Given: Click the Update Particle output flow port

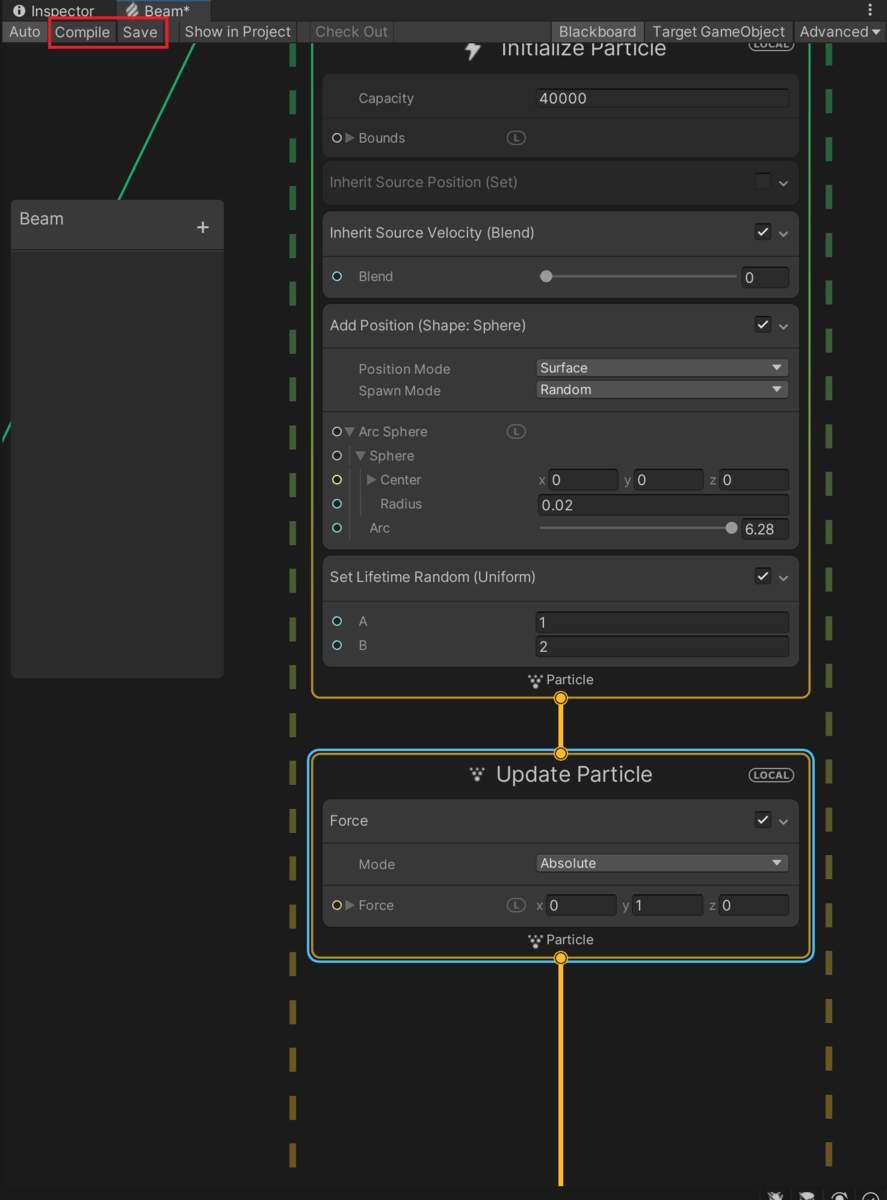Looking at the screenshot, I should pyautogui.click(x=561, y=958).
